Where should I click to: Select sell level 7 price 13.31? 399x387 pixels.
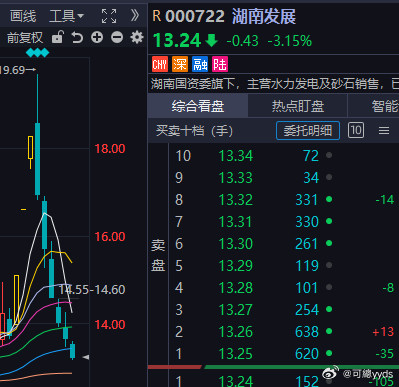(236, 222)
